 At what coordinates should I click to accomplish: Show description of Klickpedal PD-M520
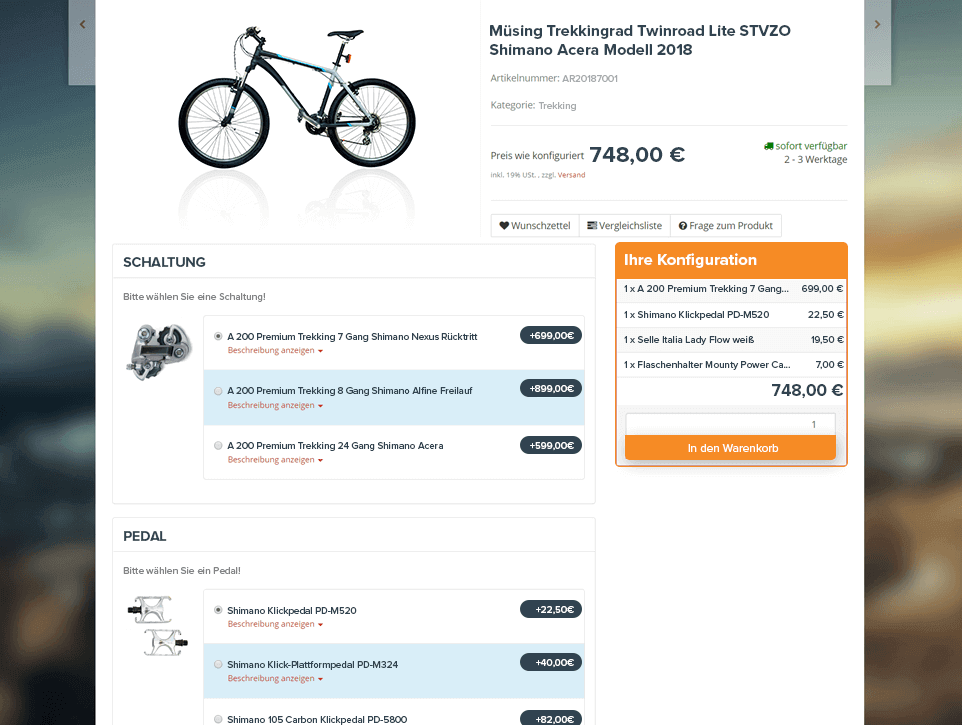275,624
